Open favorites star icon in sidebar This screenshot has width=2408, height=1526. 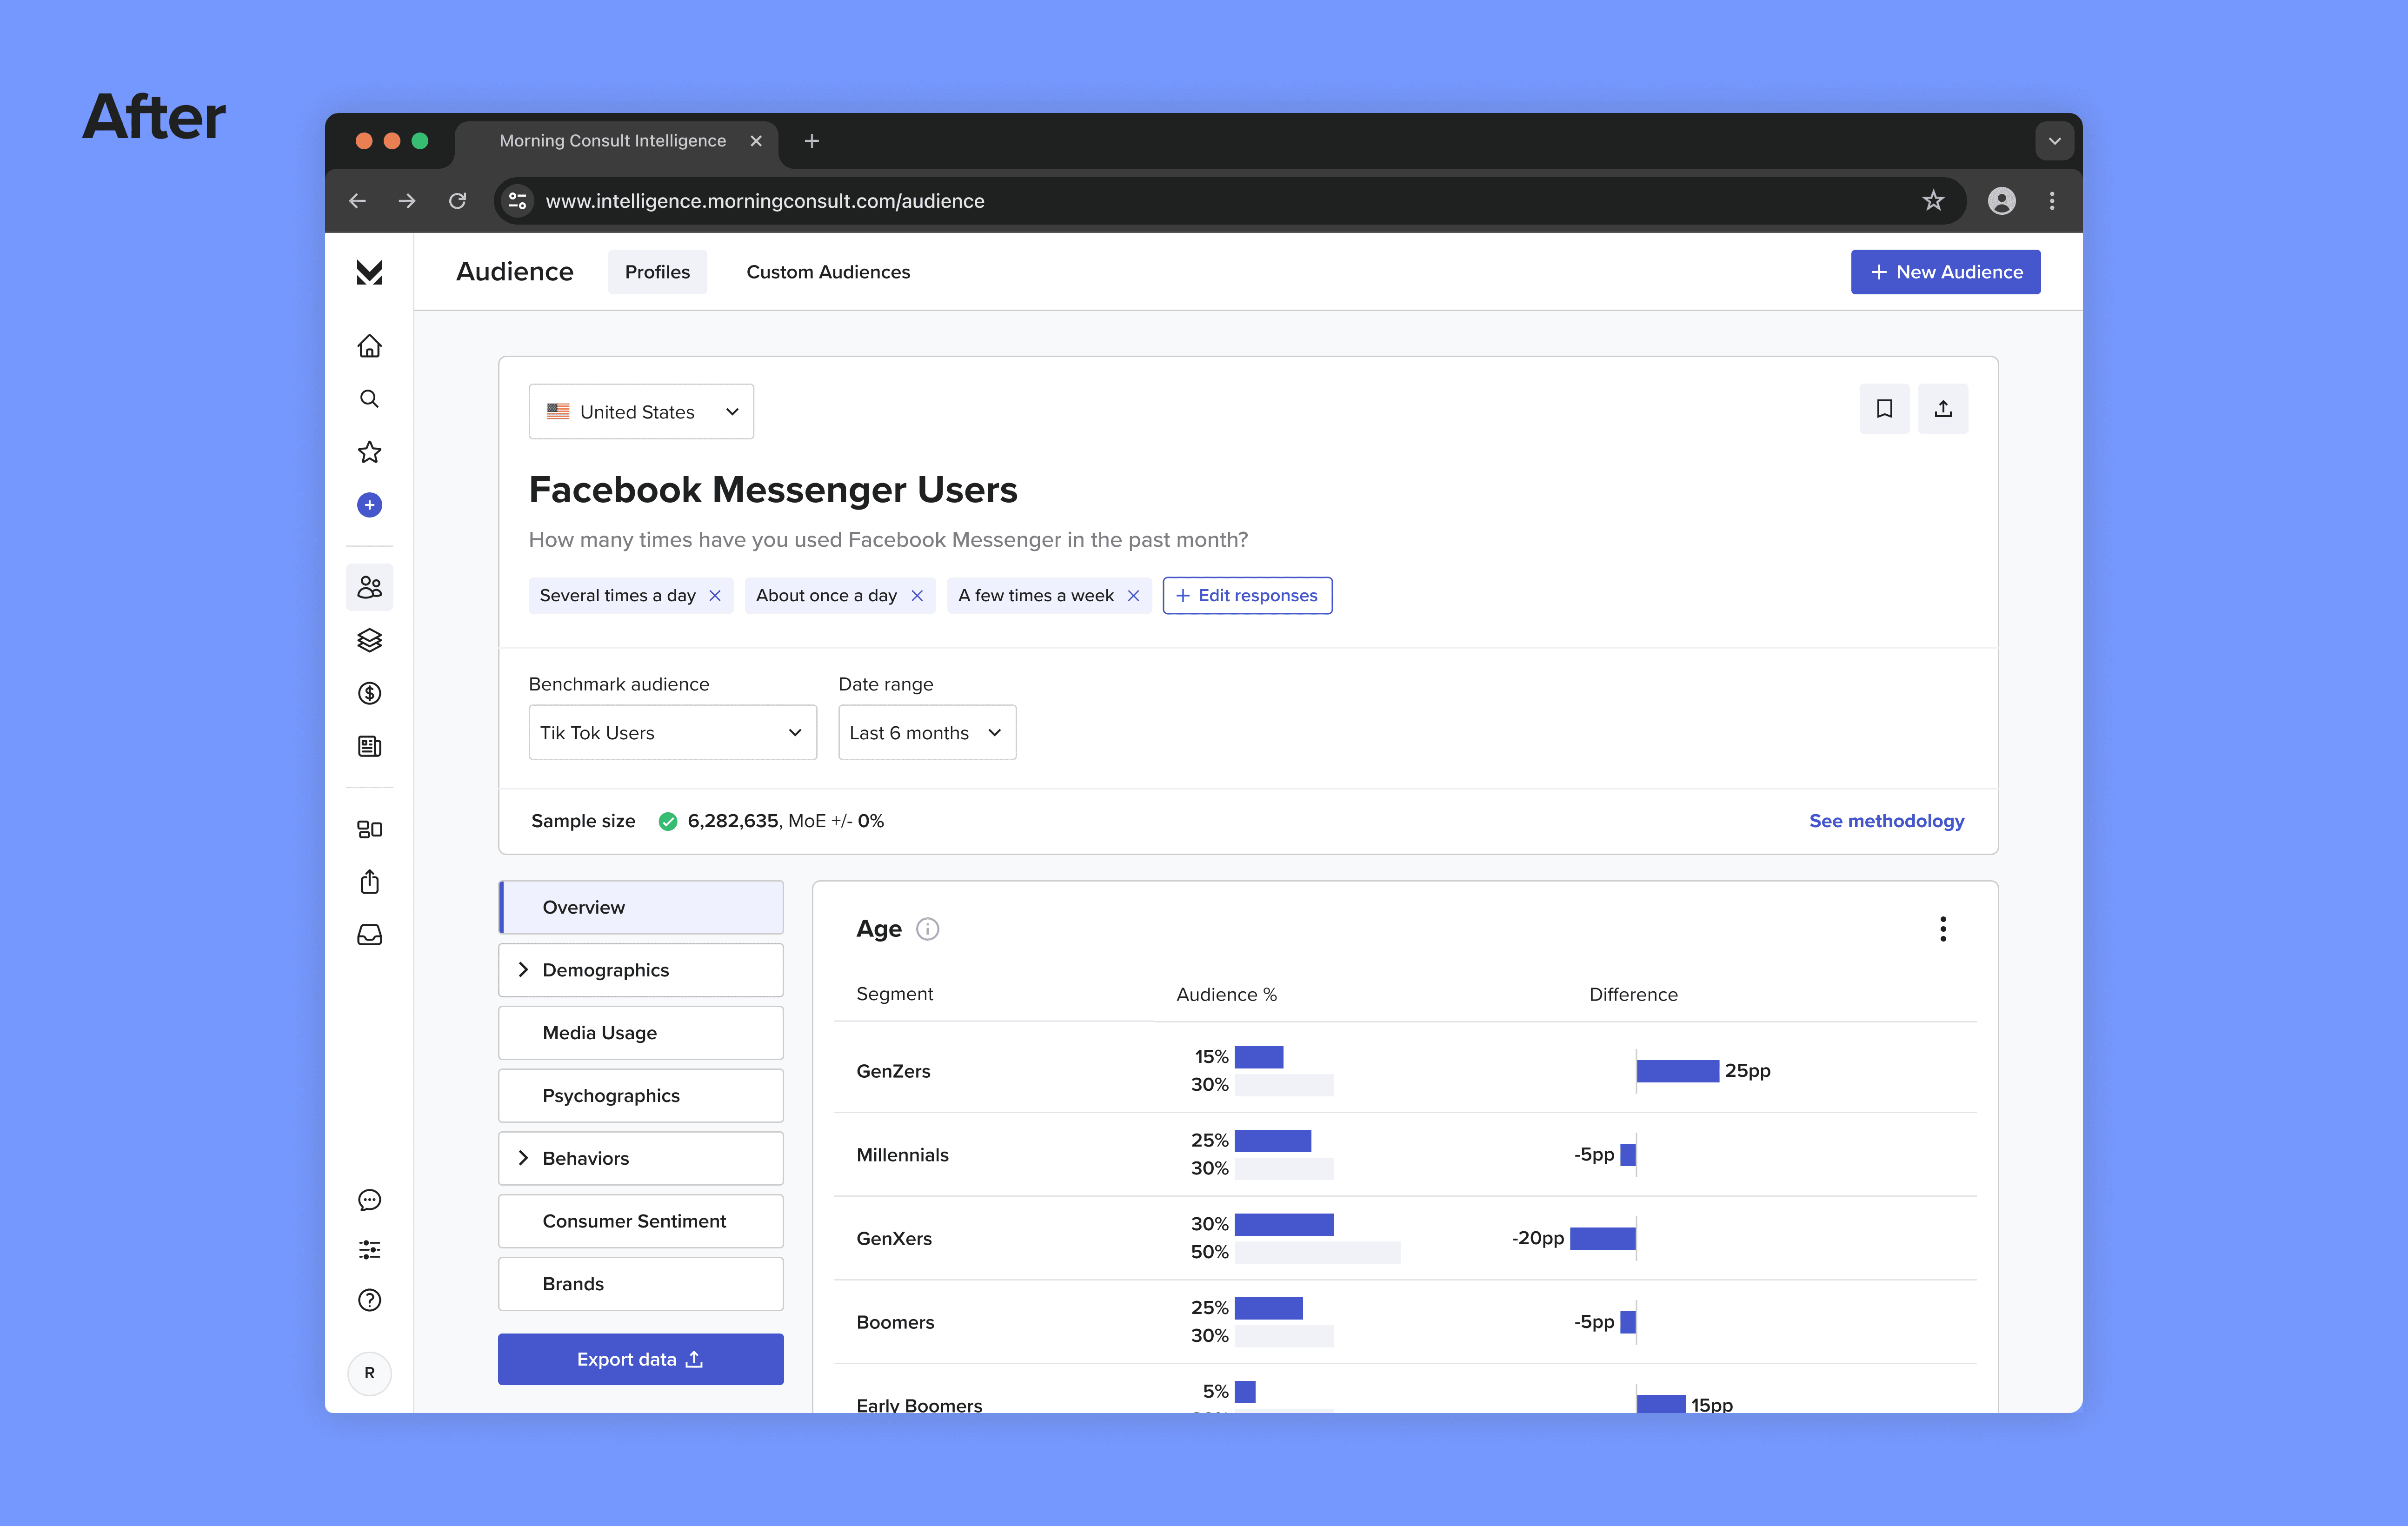point(369,452)
